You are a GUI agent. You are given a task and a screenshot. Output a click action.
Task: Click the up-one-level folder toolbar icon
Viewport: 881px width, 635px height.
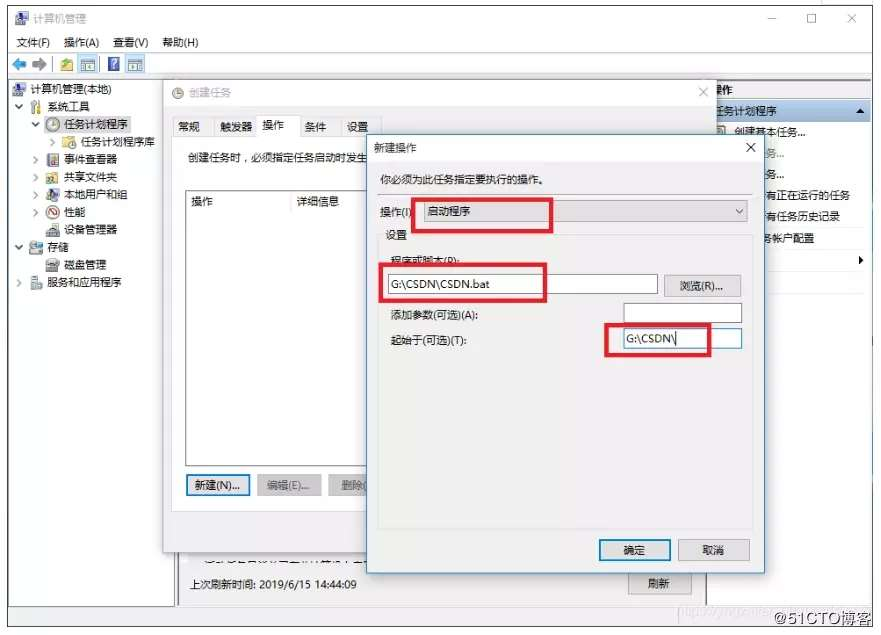pos(67,65)
